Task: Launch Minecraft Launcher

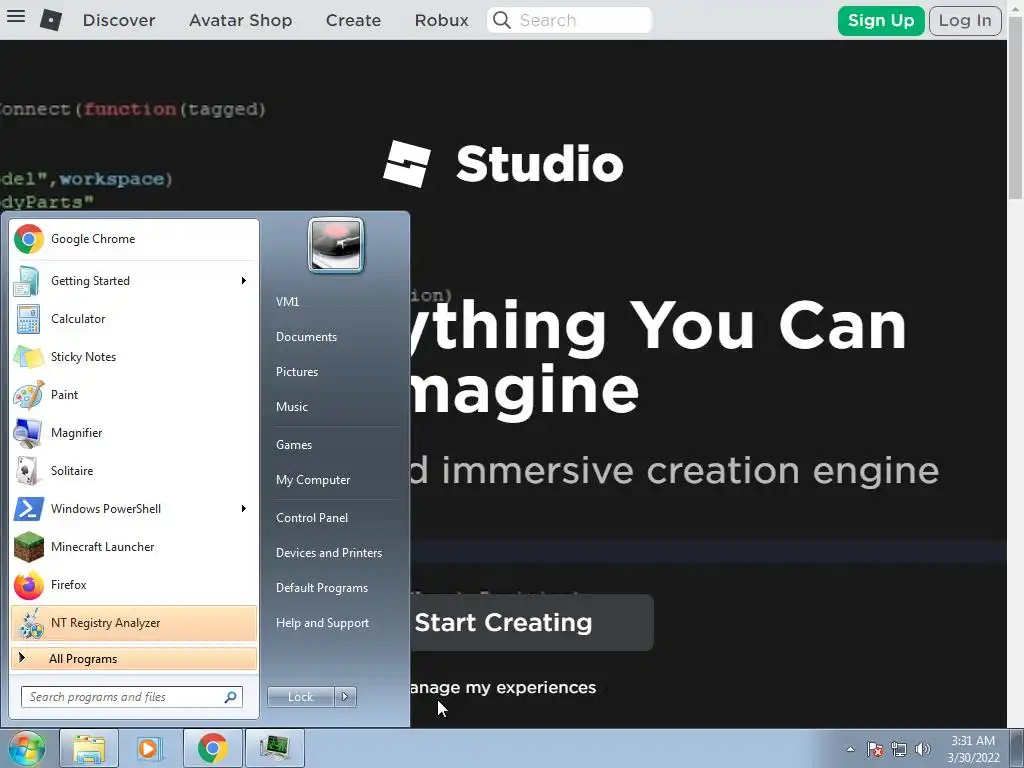Action: click(134, 547)
